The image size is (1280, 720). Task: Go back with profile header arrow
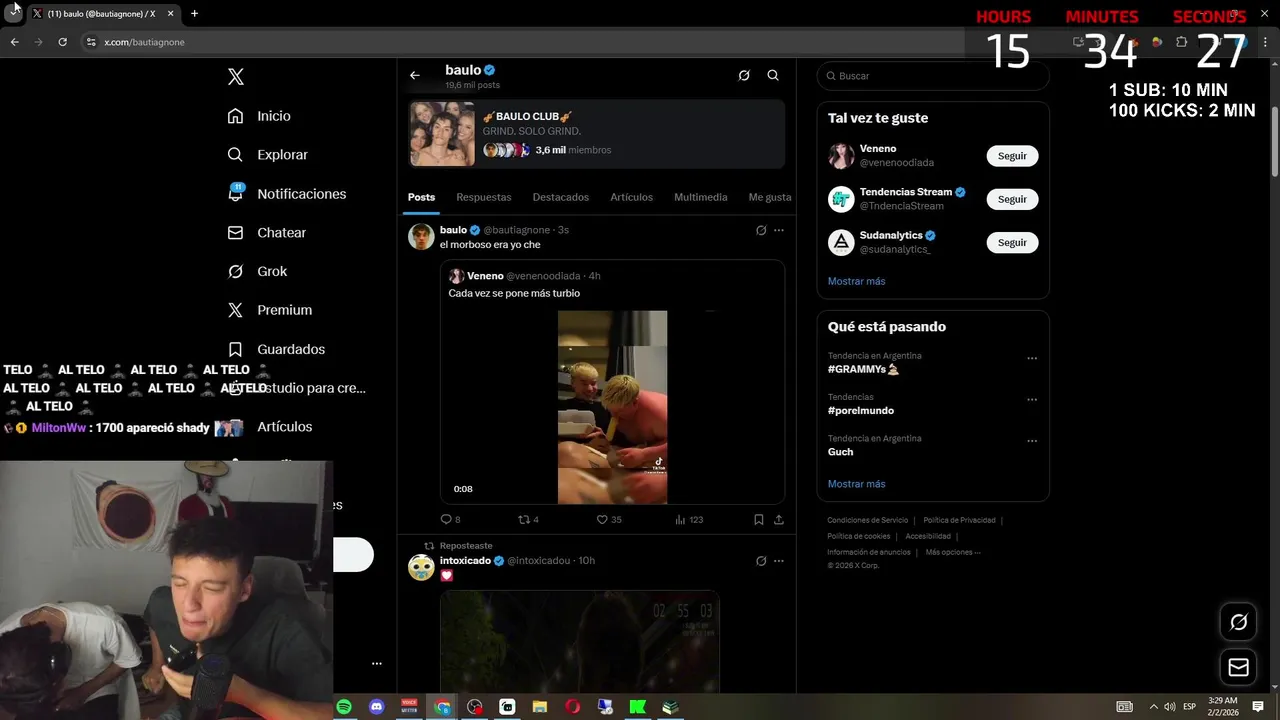[x=415, y=75]
